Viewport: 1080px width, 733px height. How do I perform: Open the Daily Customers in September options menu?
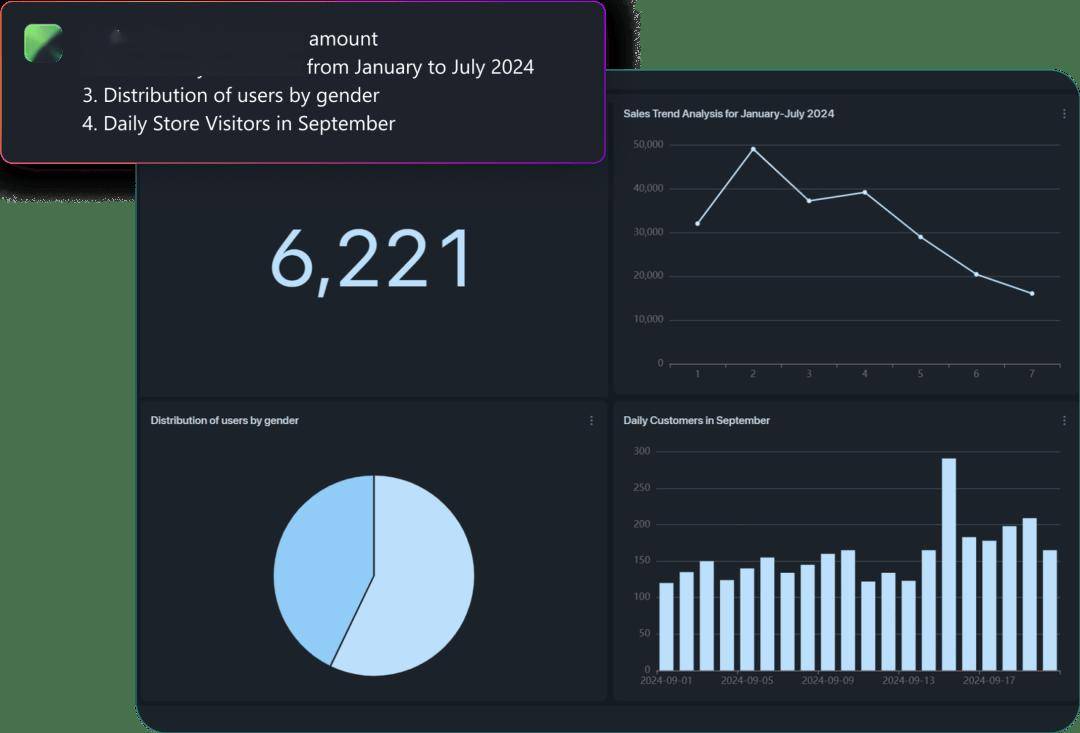pos(1064,420)
